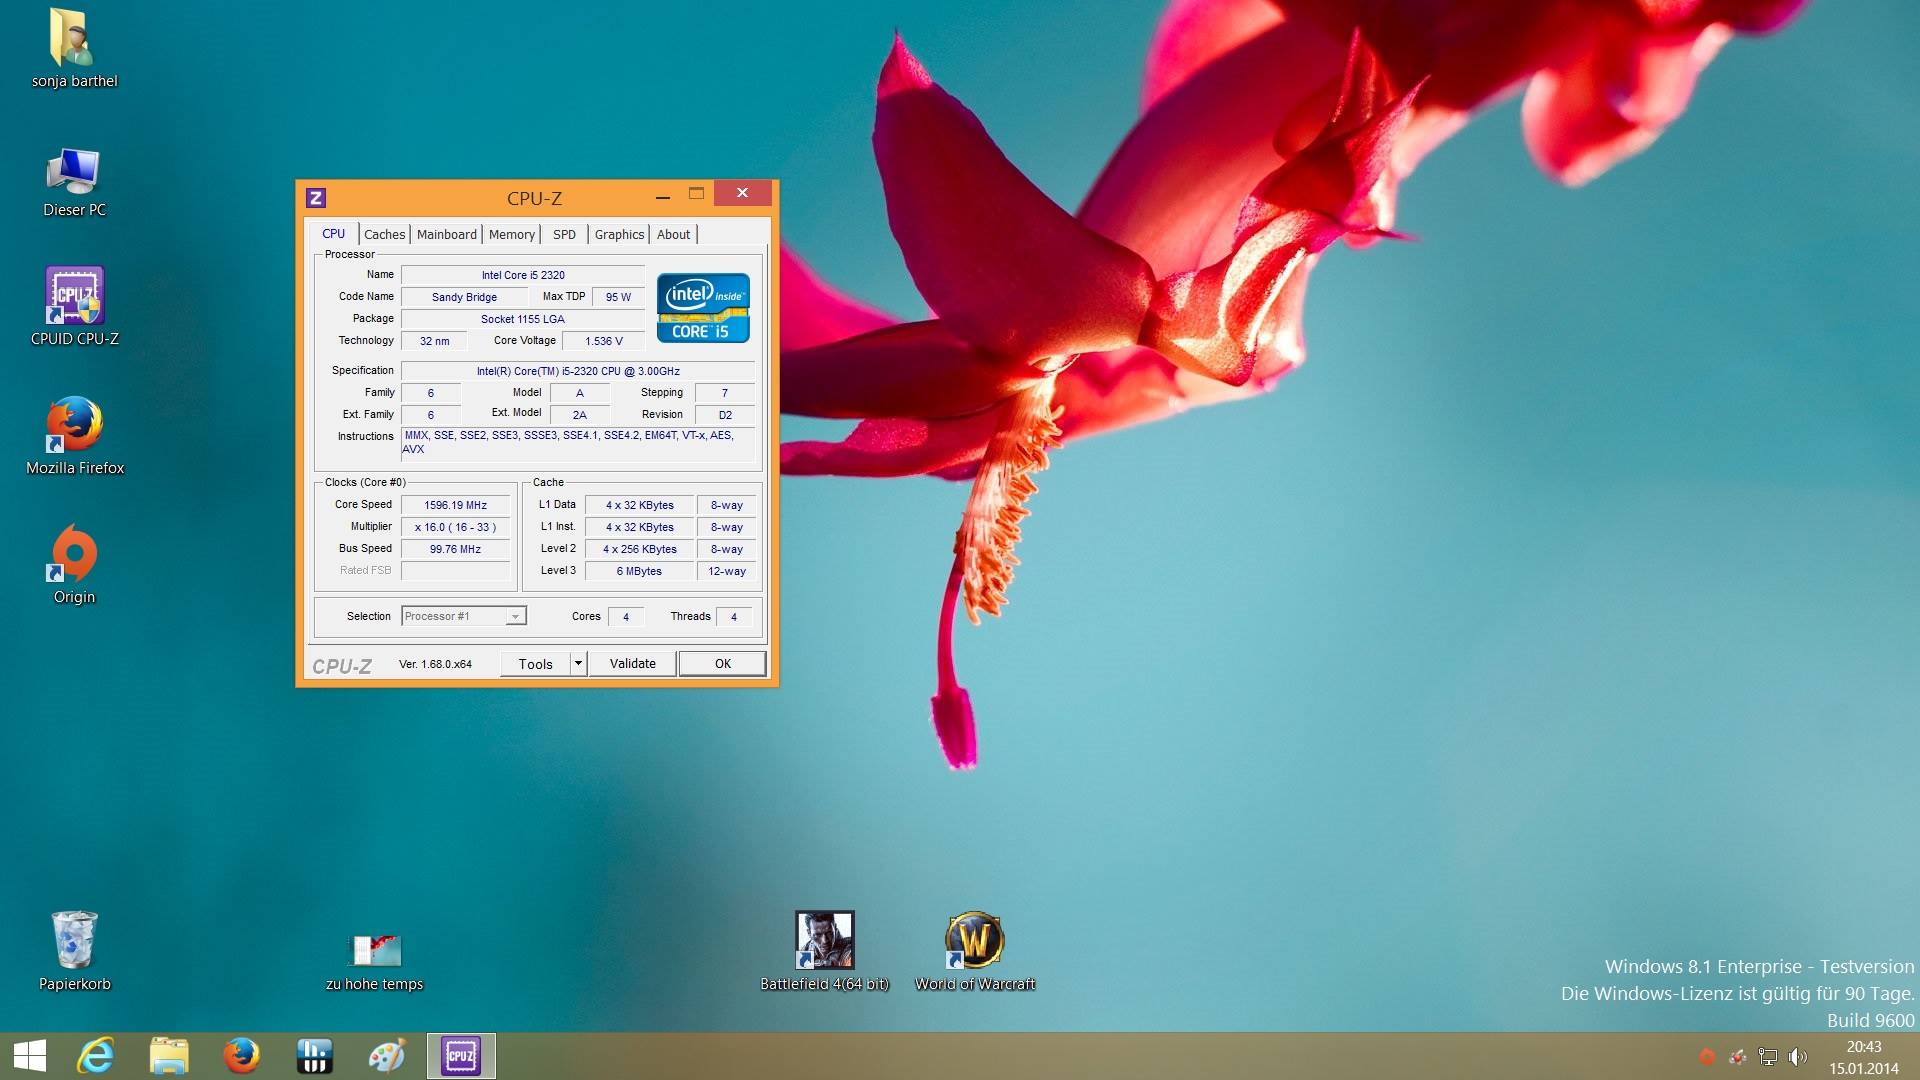Screen dimensions: 1920x1080
Task: Open the 'zu hohe temps' desktop file
Action: 375,950
